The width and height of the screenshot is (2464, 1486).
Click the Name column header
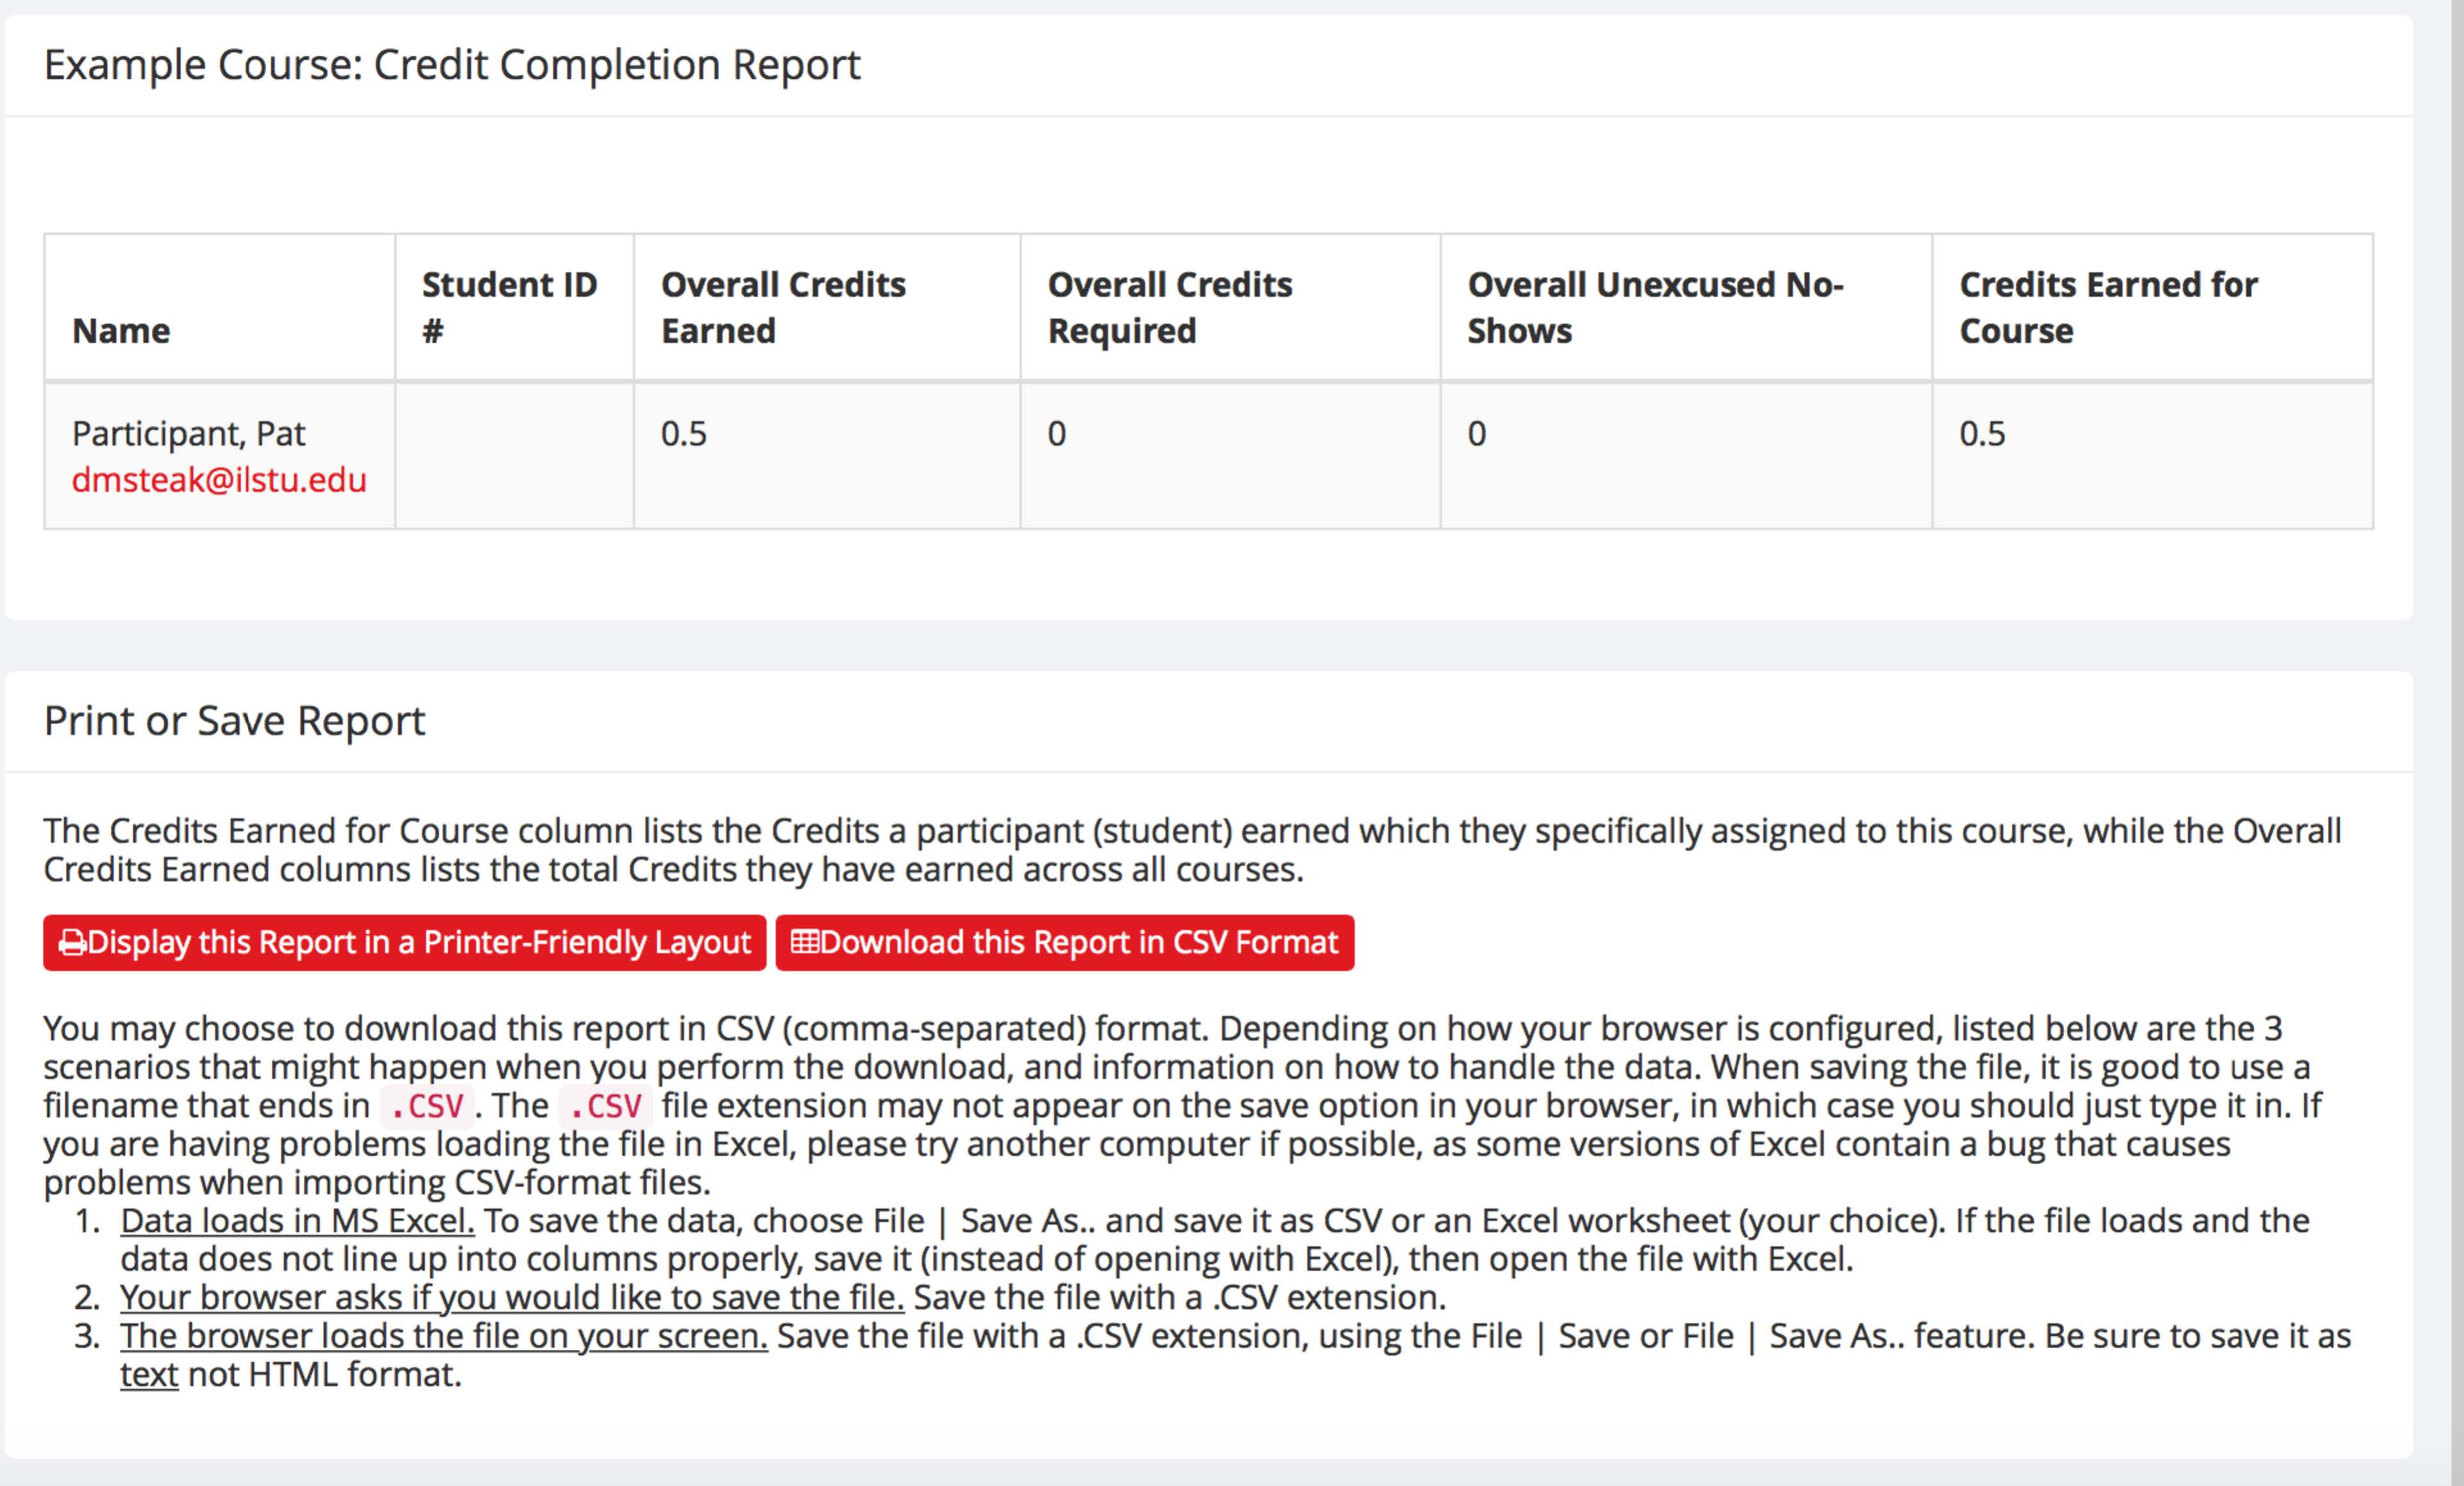(x=121, y=331)
